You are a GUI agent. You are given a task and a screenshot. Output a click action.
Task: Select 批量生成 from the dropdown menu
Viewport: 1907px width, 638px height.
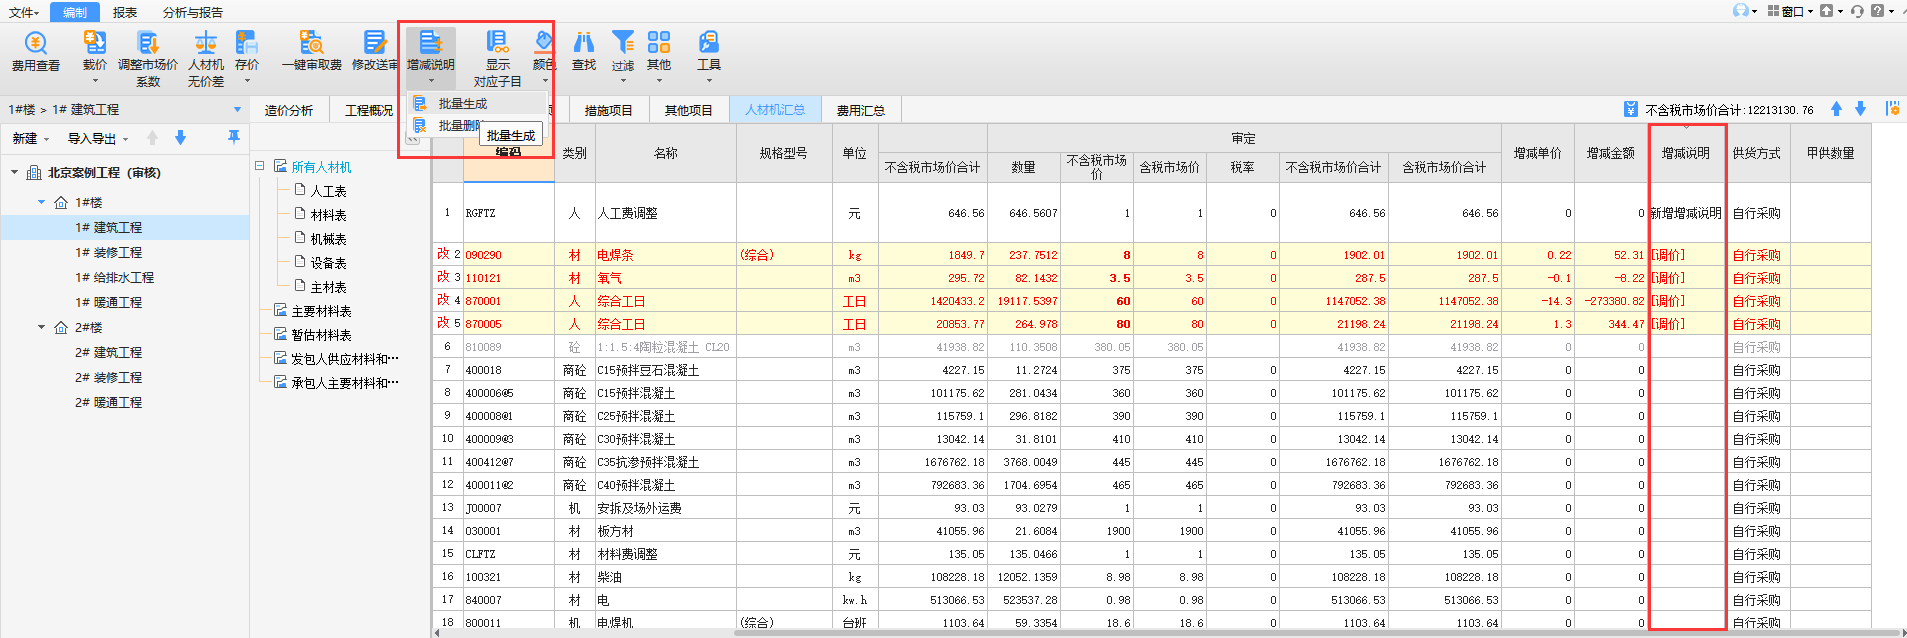tap(462, 104)
